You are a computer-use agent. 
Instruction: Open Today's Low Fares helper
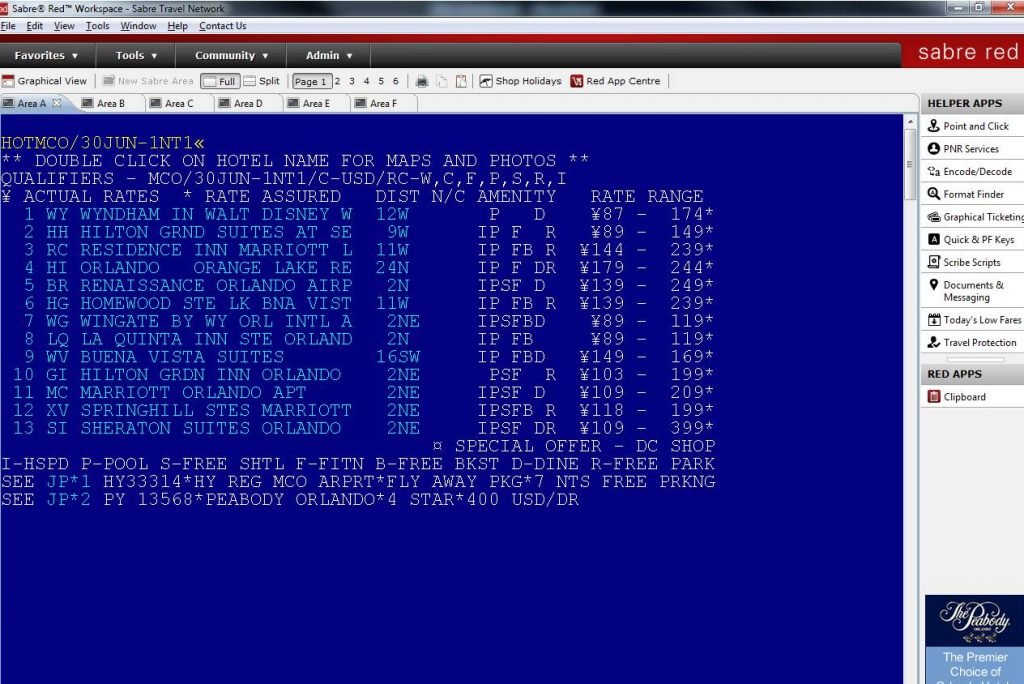pyautogui.click(x=975, y=319)
